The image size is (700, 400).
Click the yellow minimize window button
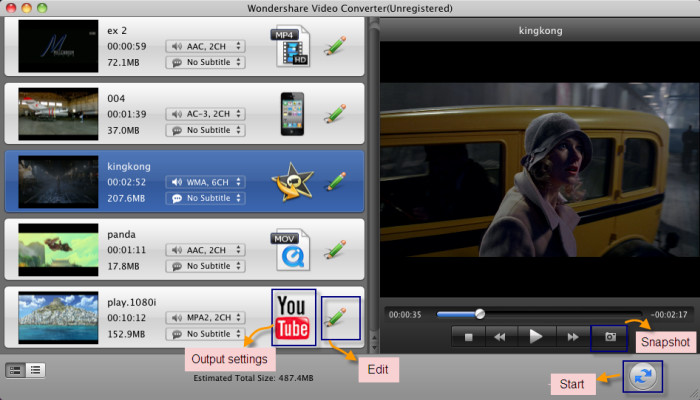[26, 8]
